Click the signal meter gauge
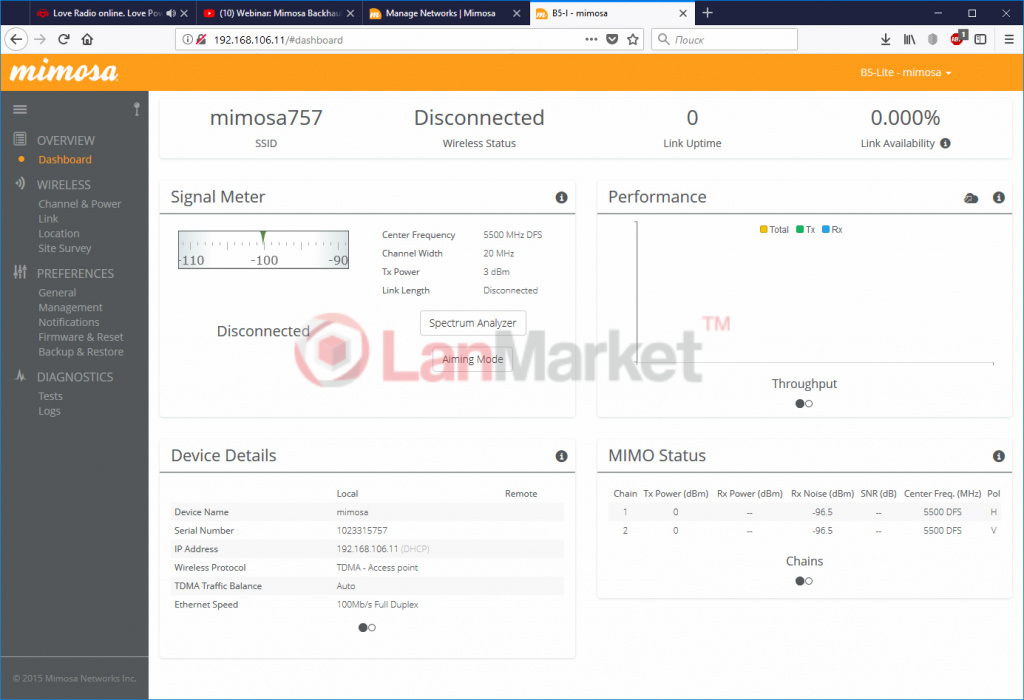The height and width of the screenshot is (700, 1024). pyautogui.click(x=263, y=250)
